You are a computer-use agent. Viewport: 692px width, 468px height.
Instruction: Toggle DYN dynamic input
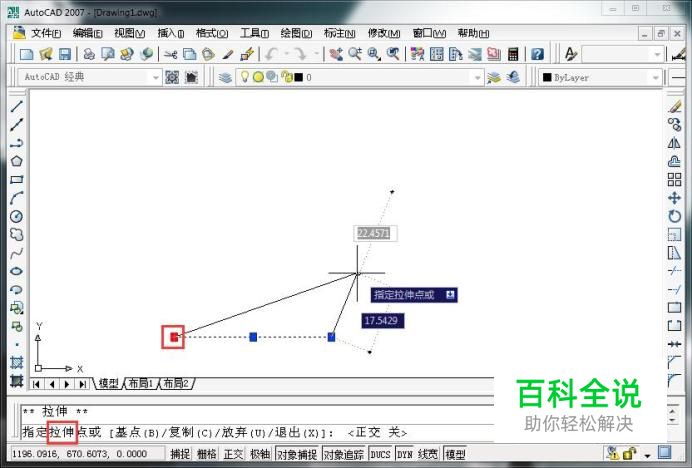point(405,454)
